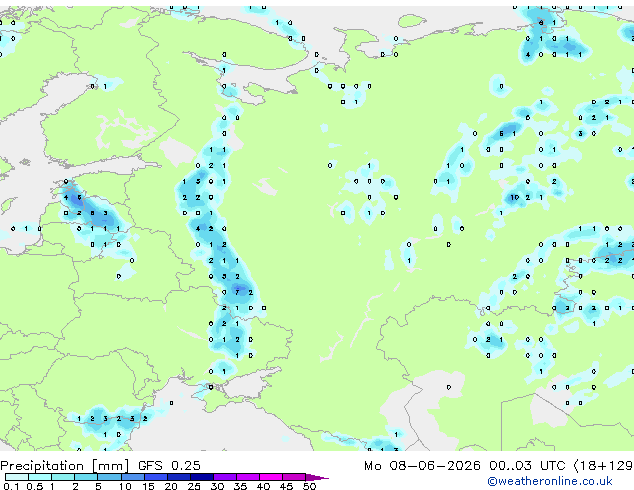This screenshot has width=634, height=490.
Task: Click the 0.5–1 mm legend color box
Action: click(x=40, y=477)
